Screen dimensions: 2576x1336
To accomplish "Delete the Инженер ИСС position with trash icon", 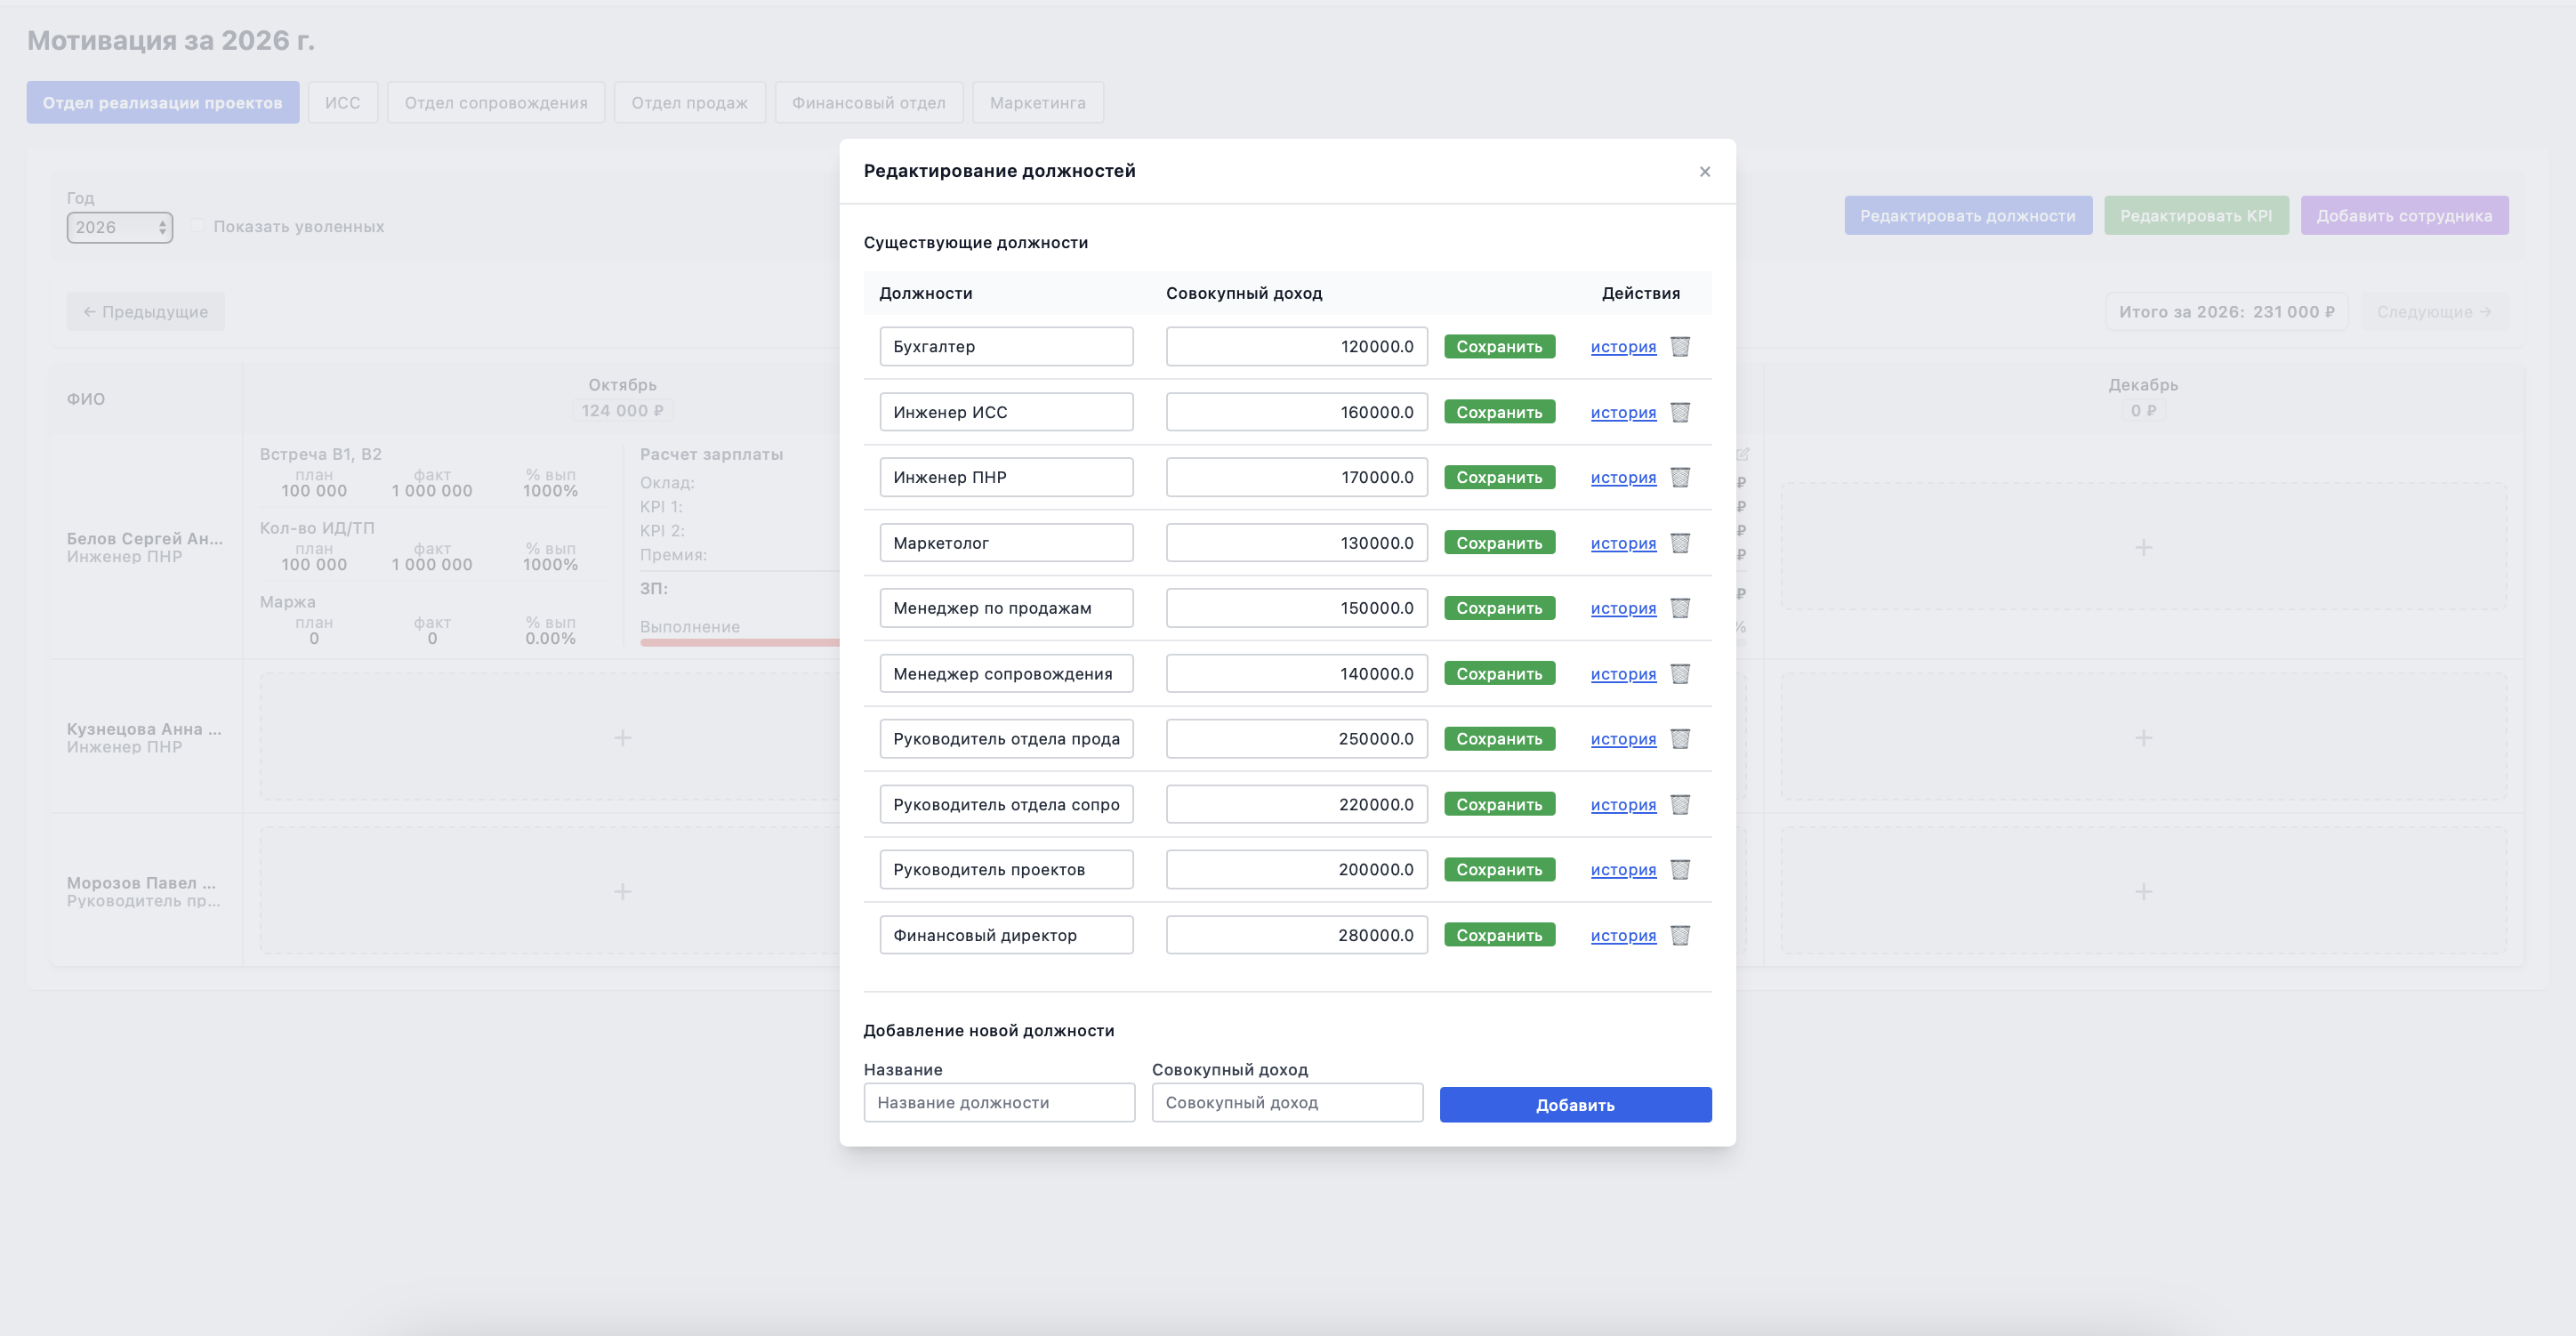I will [1680, 412].
